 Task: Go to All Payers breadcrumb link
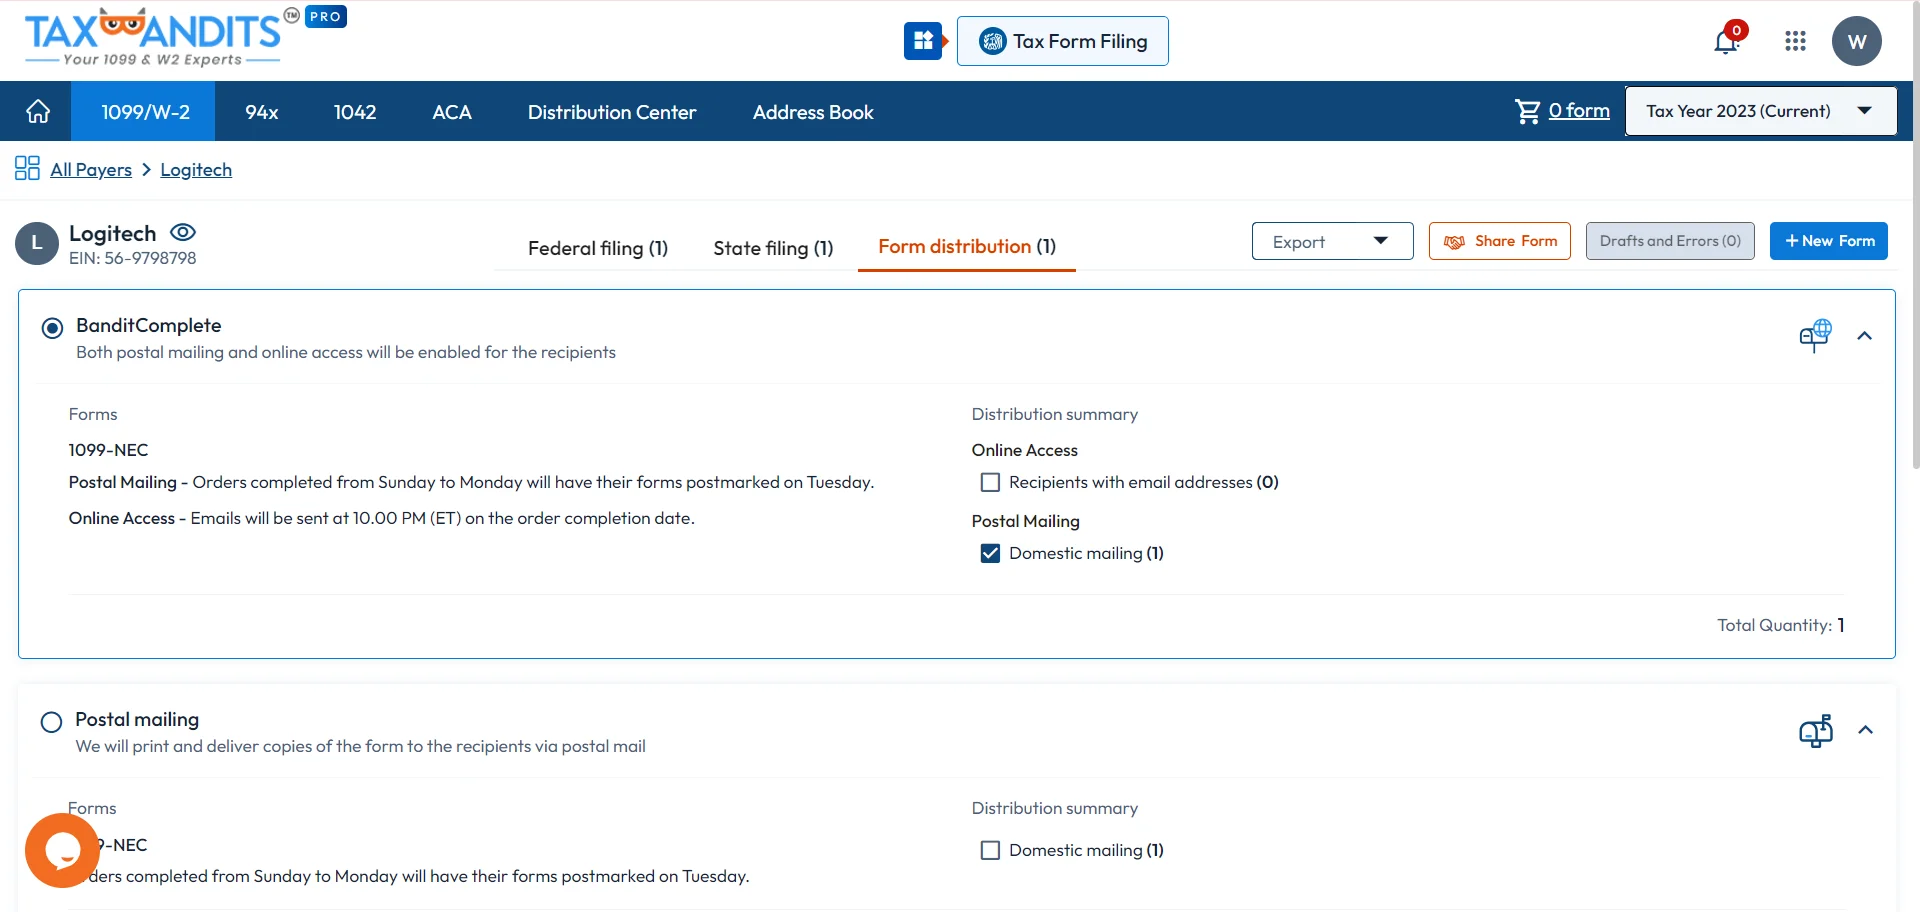pyautogui.click(x=91, y=169)
